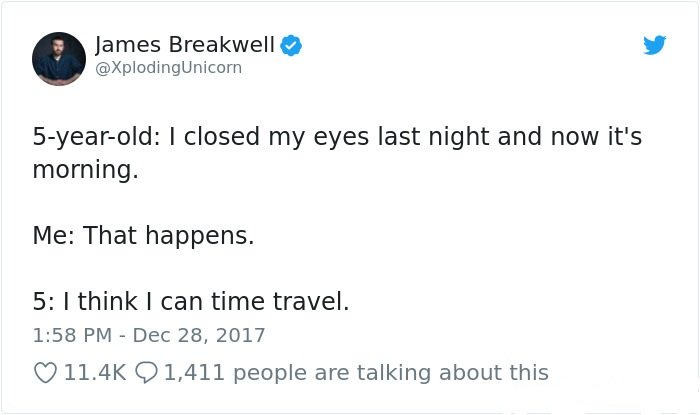
Task: Click the 11.4K likes count
Action: (x=96, y=373)
